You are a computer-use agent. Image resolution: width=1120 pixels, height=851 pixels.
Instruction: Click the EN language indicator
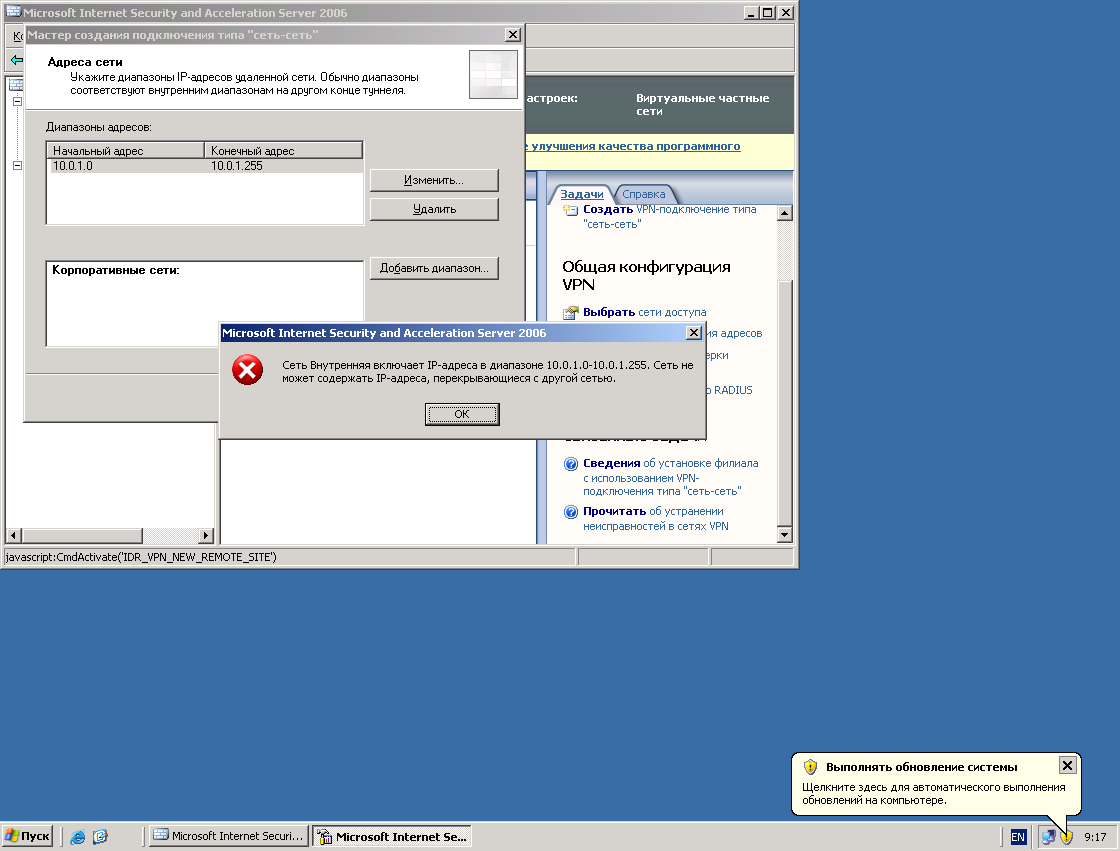click(1018, 837)
